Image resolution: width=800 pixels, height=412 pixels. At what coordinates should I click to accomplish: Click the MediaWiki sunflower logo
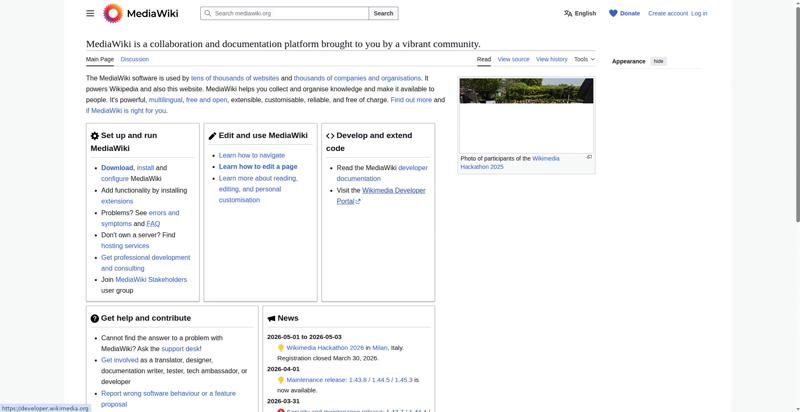tap(113, 13)
